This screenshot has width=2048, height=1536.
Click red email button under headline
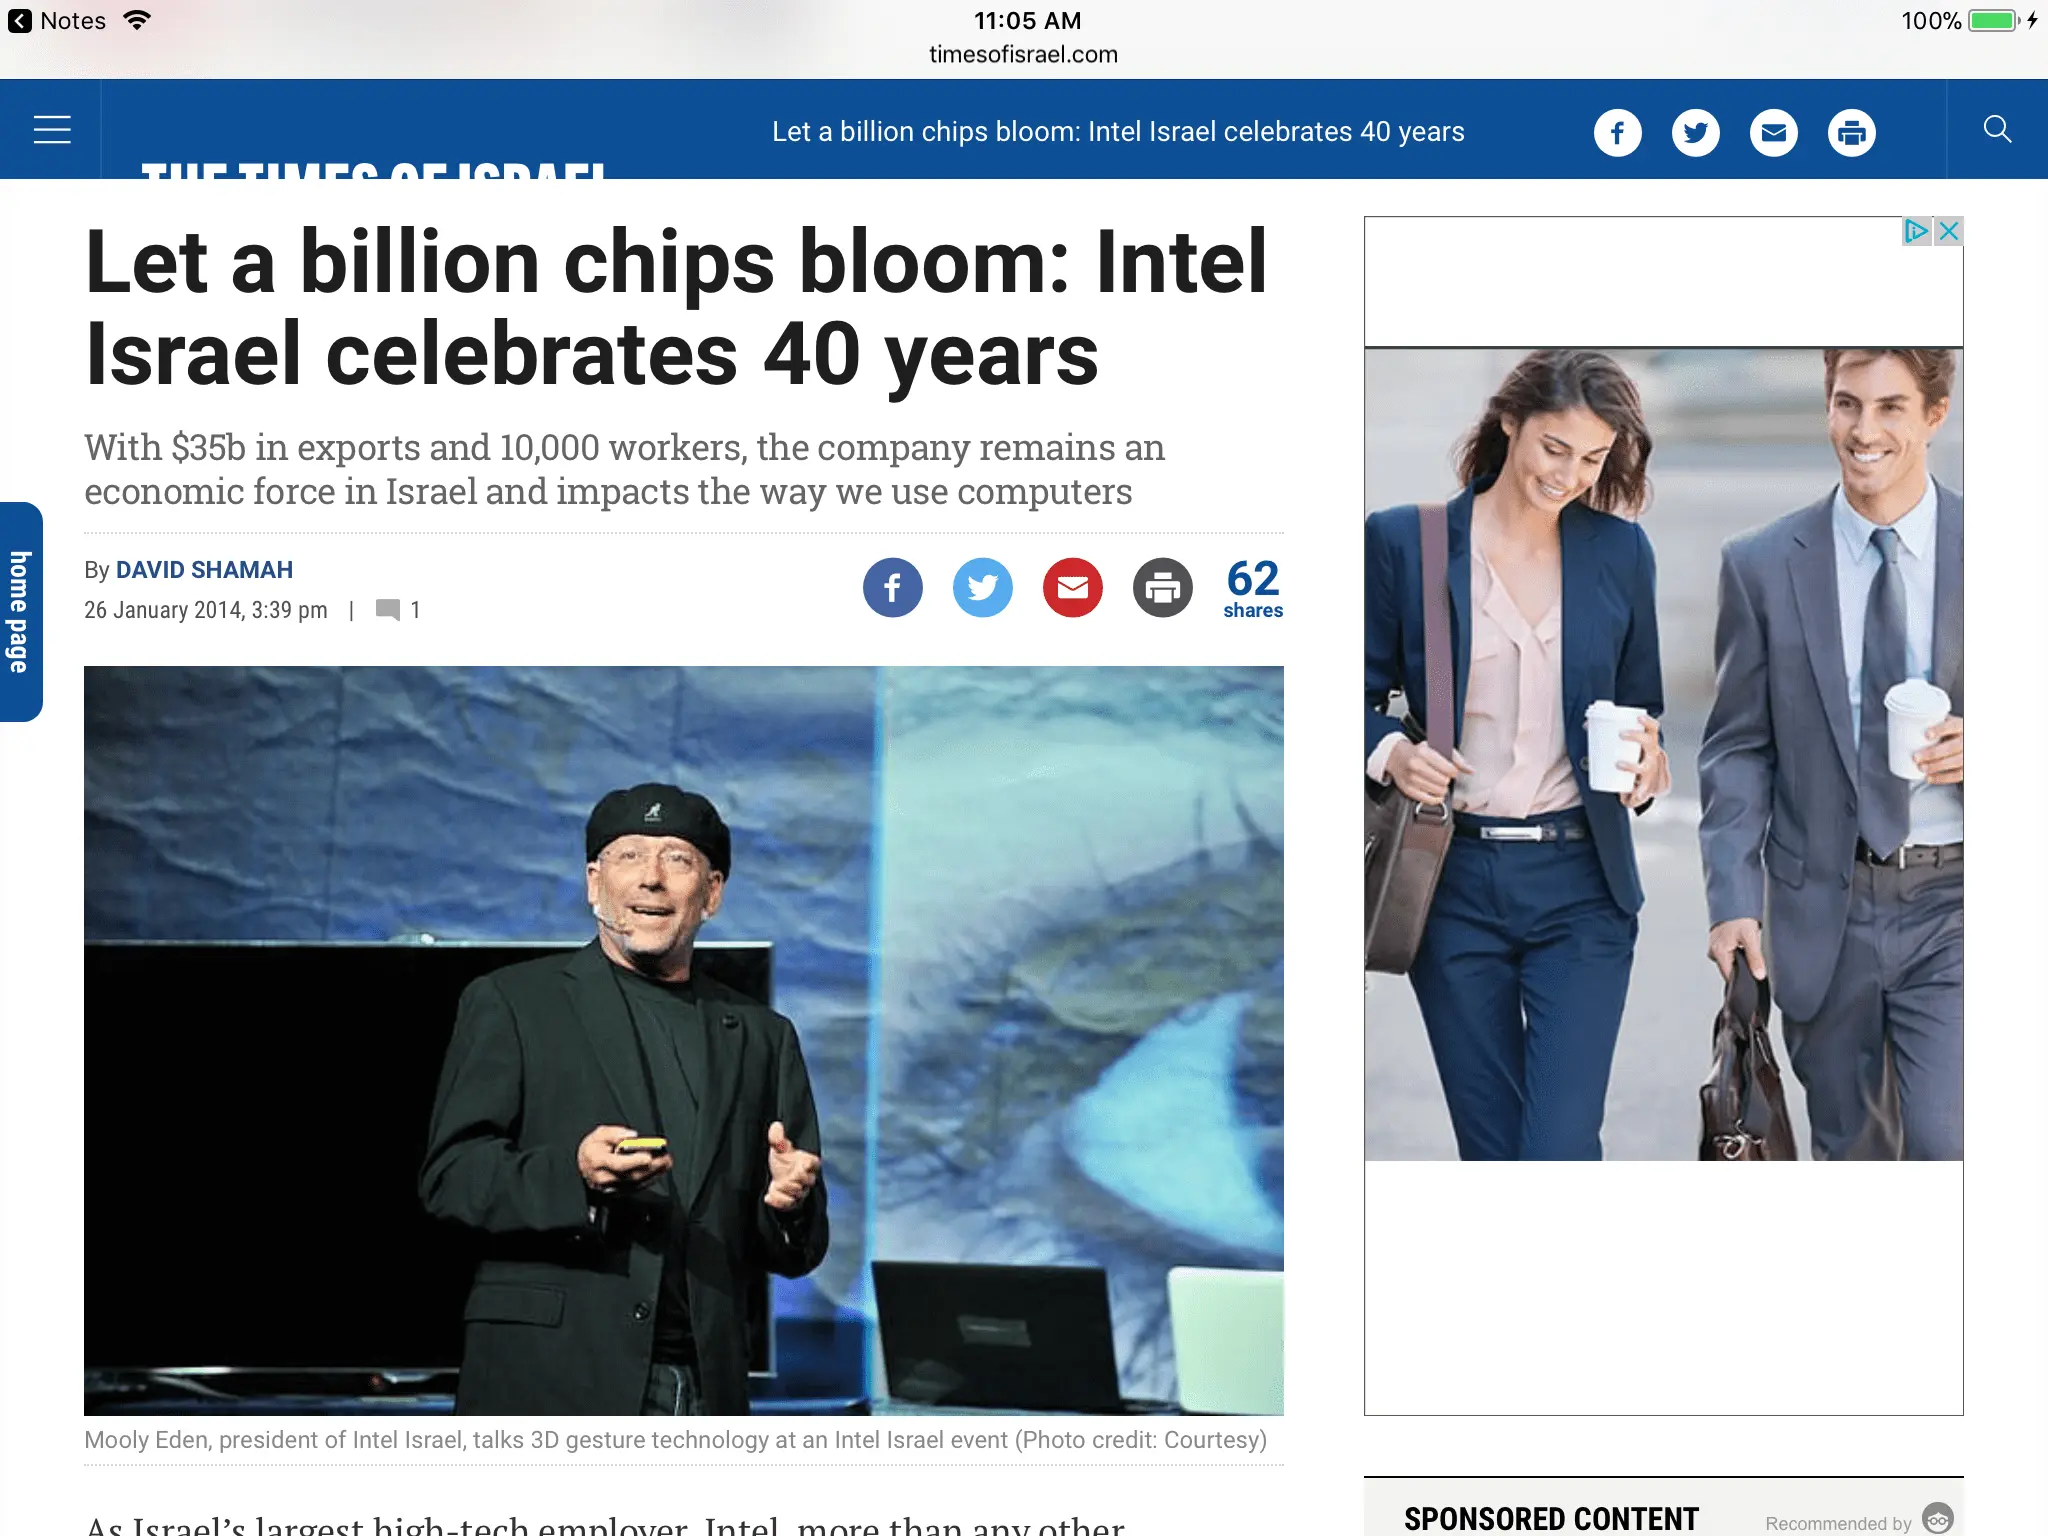tap(1072, 587)
